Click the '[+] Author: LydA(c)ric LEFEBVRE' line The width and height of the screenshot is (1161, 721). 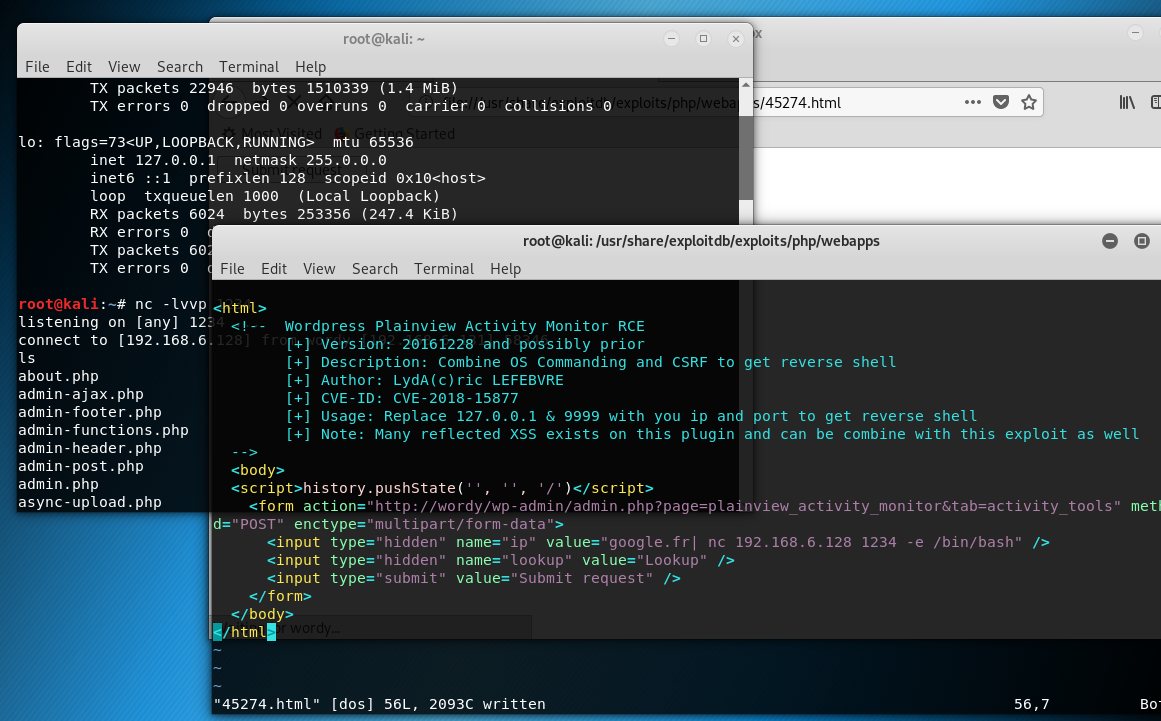pyautogui.click(x=424, y=380)
